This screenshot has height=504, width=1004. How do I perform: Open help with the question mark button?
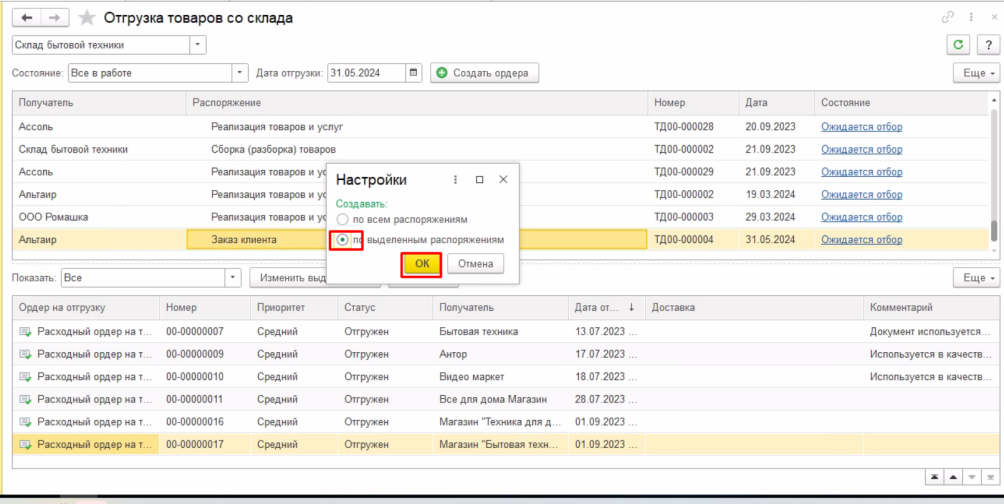coord(986,45)
